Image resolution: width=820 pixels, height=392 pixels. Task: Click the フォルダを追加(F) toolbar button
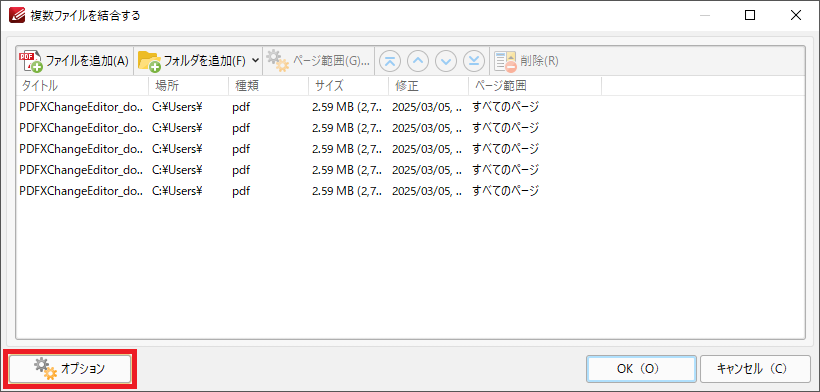(192, 61)
